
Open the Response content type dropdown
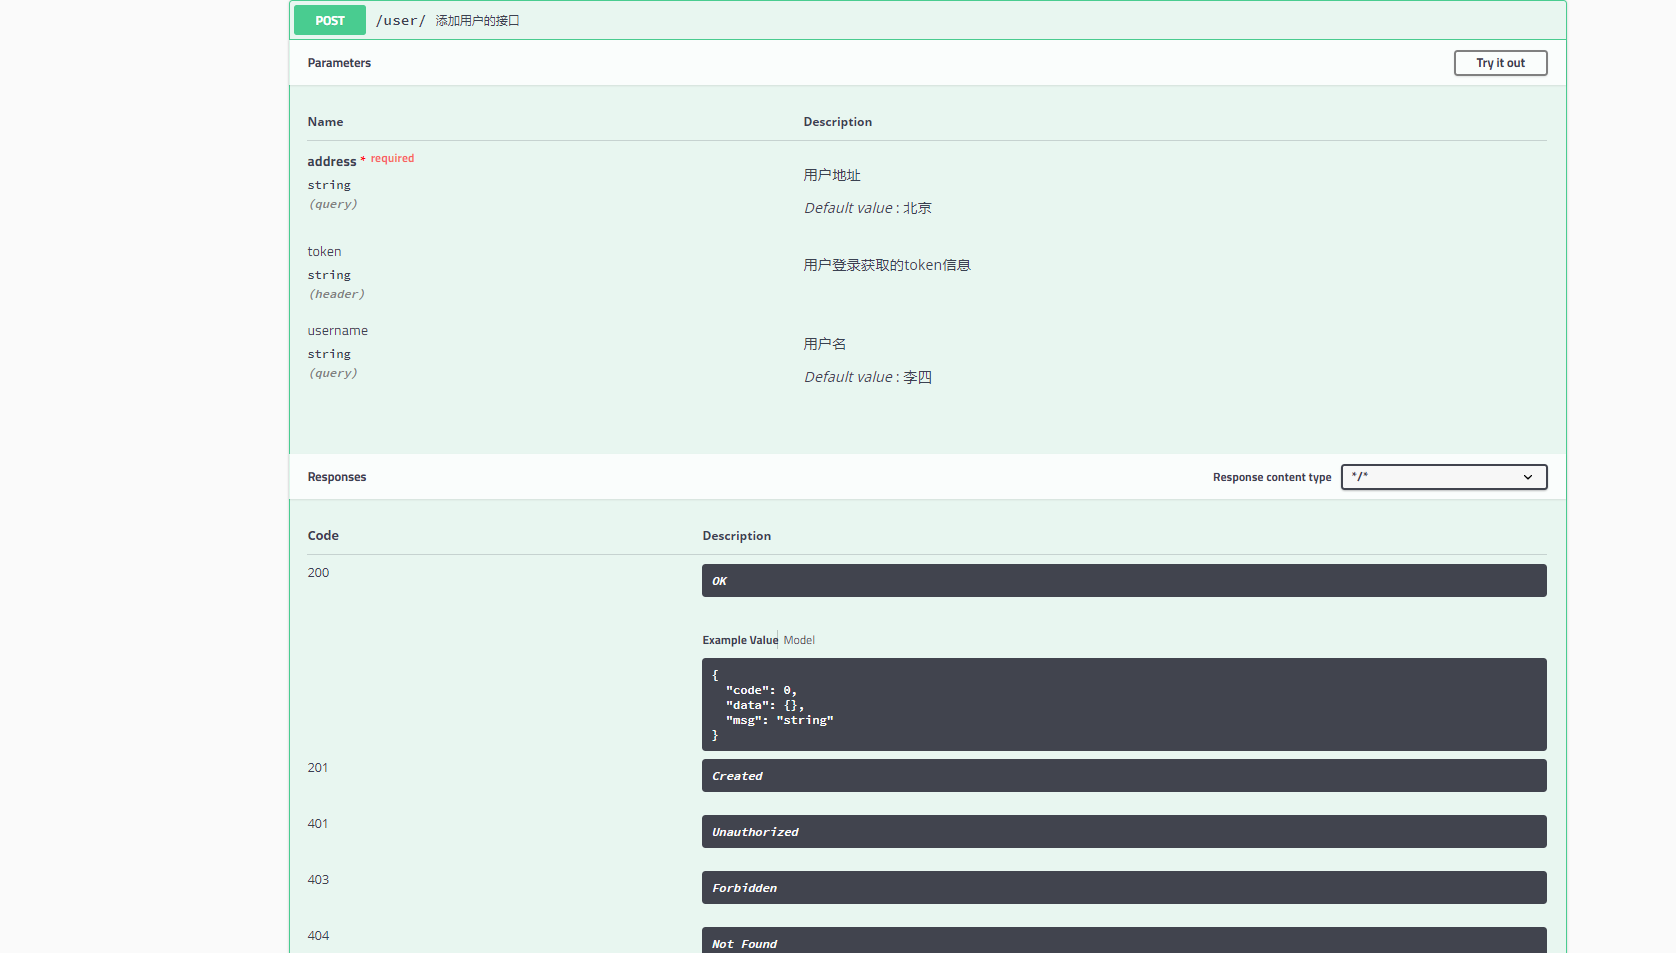[x=1443, y=477]
